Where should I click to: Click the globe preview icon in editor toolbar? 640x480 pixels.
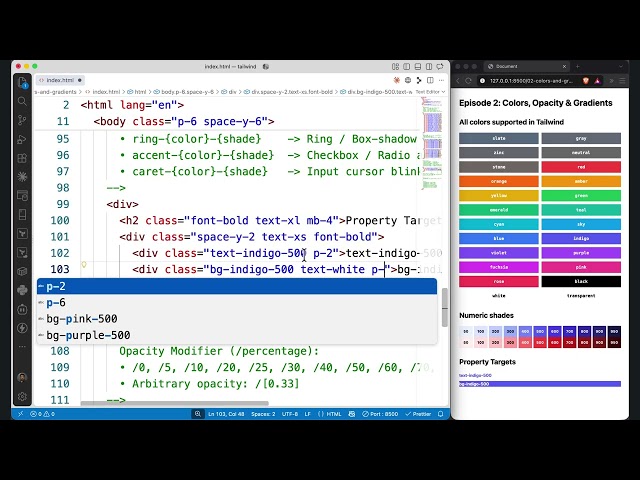[408, 80]
